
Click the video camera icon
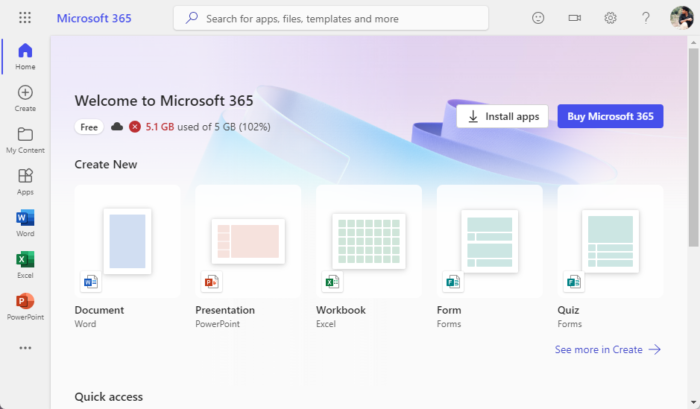(x=574, y=18)
